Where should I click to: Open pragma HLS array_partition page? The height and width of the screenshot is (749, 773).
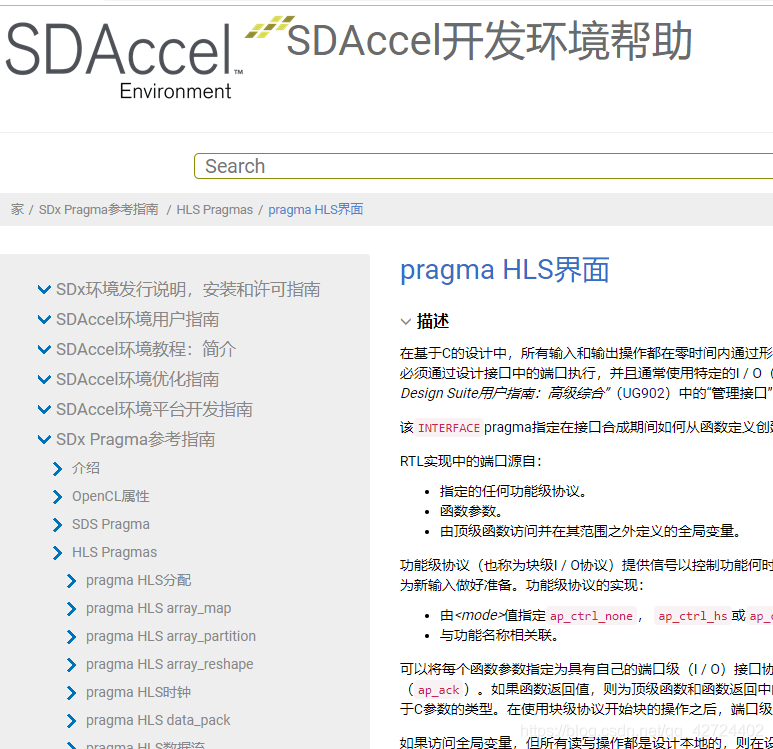pyautogui.click(x=171, y=636)
